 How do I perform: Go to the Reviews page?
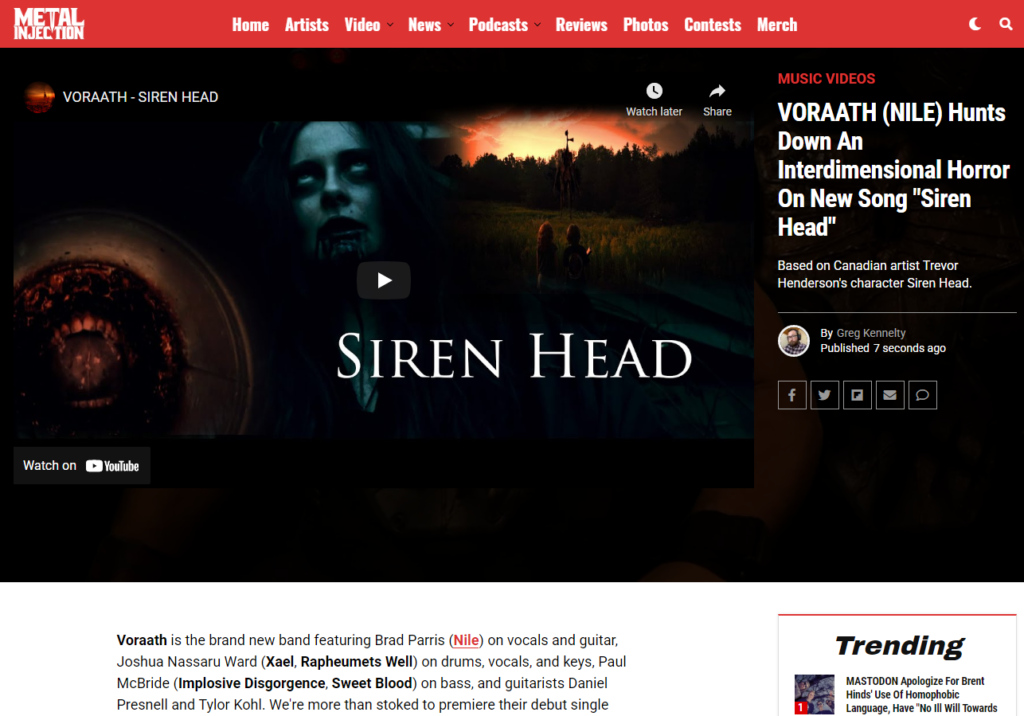pyautogui.click(x=581, y=25)
